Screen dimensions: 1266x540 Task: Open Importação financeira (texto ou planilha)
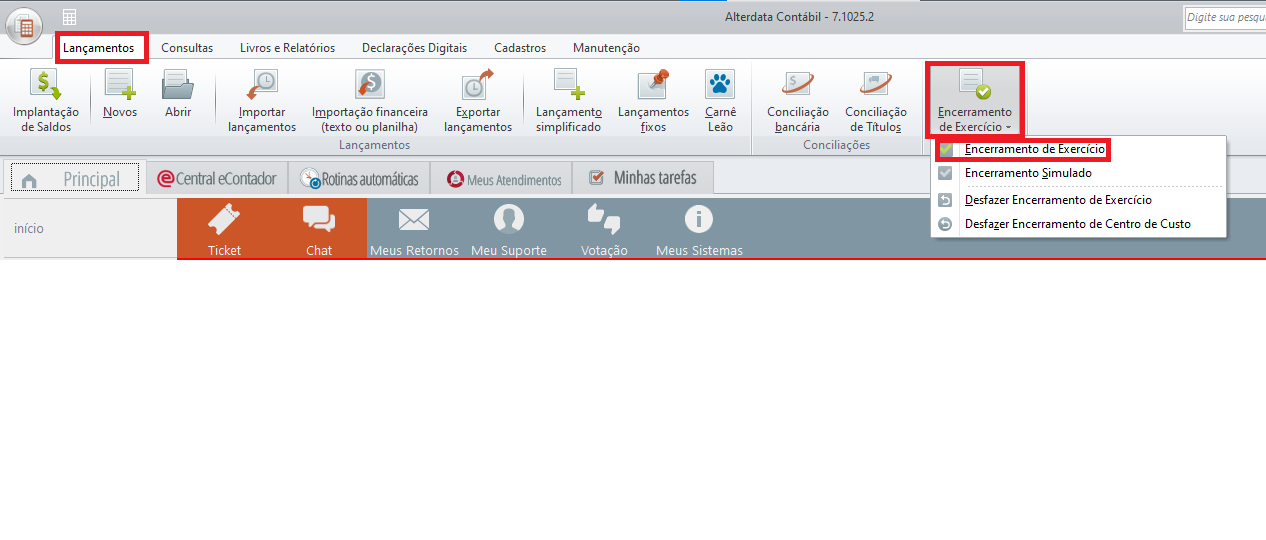pyautogui.click(x=370, y=102)
